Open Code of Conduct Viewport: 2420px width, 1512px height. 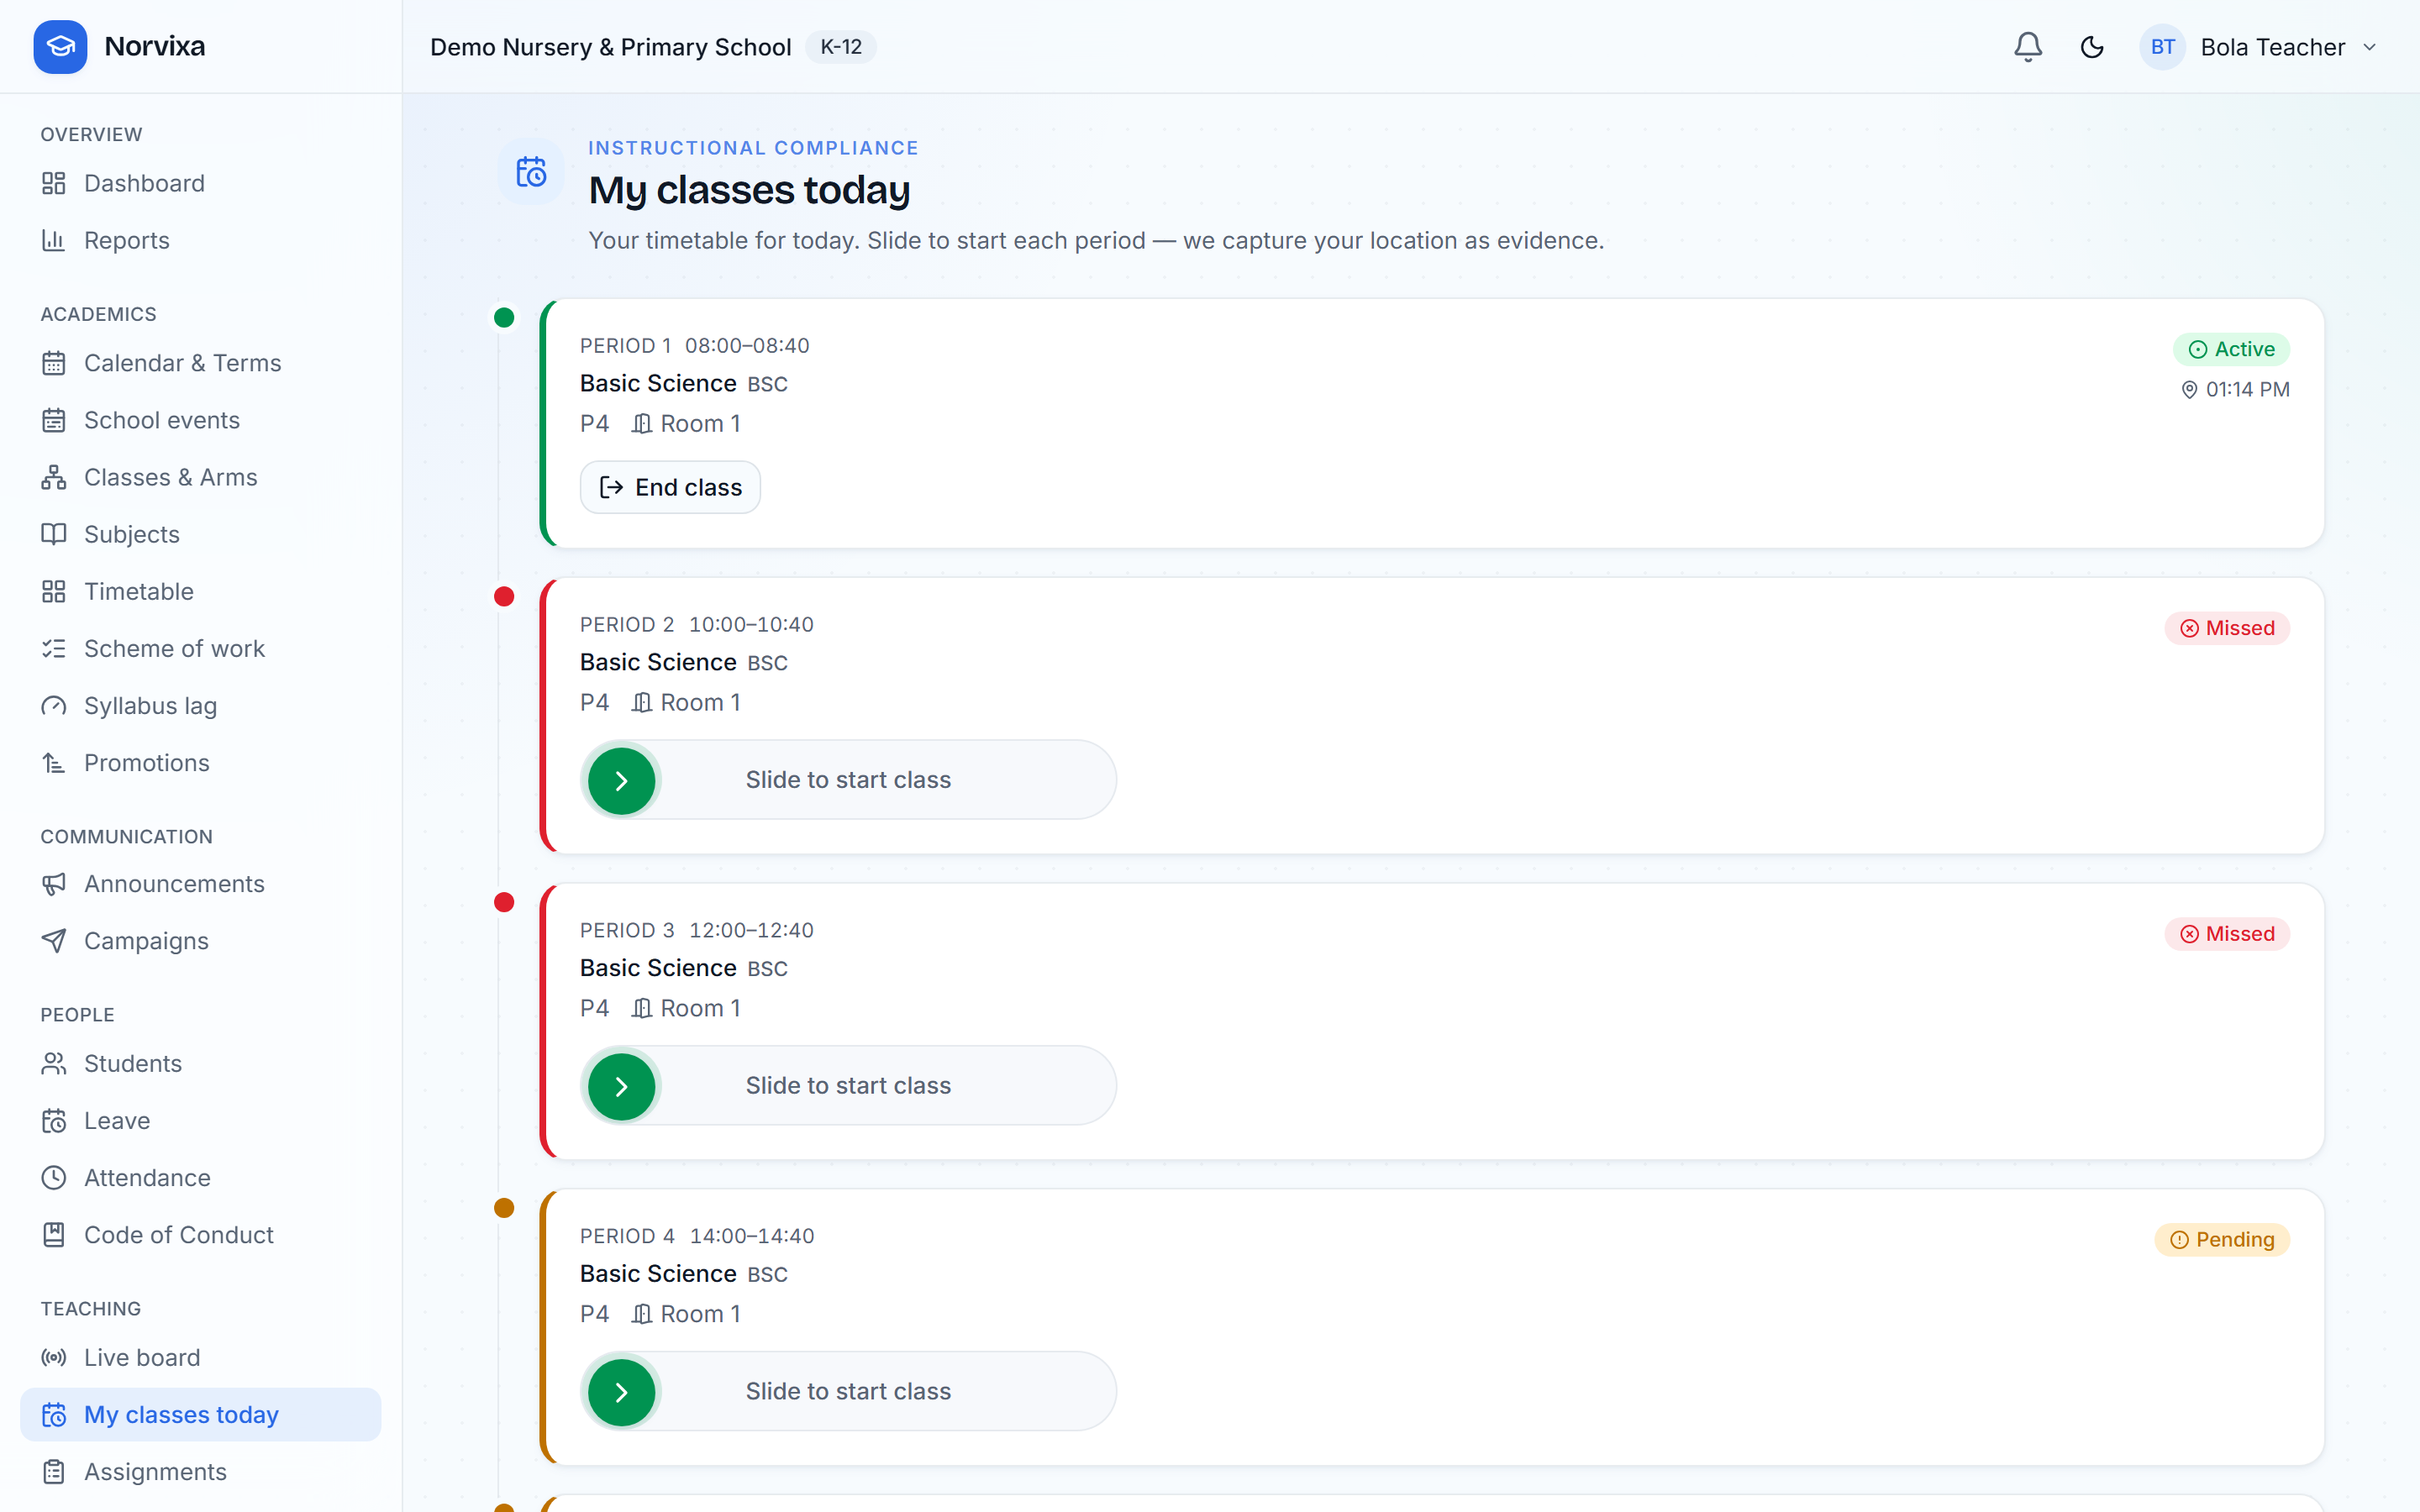tap(201, 1235)
